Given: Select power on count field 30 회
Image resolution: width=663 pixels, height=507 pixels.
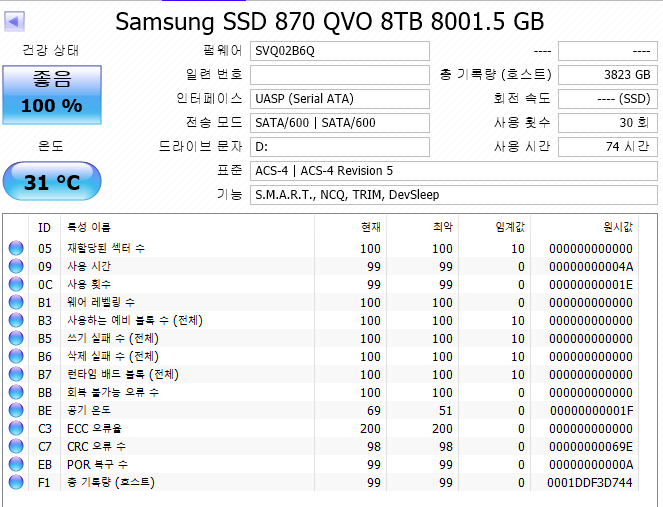Looking at the screenshot, I should point(608,123).
